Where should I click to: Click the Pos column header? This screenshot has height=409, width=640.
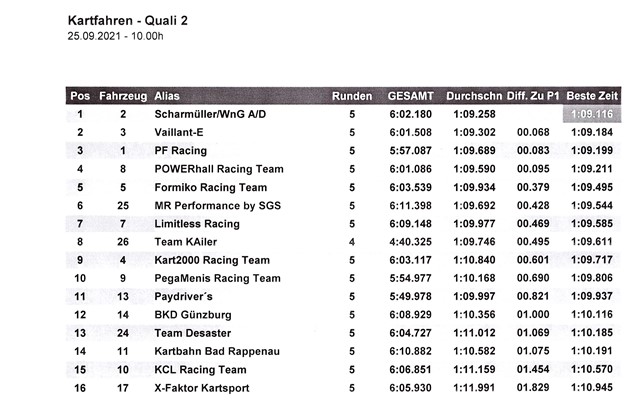(80, 96)
